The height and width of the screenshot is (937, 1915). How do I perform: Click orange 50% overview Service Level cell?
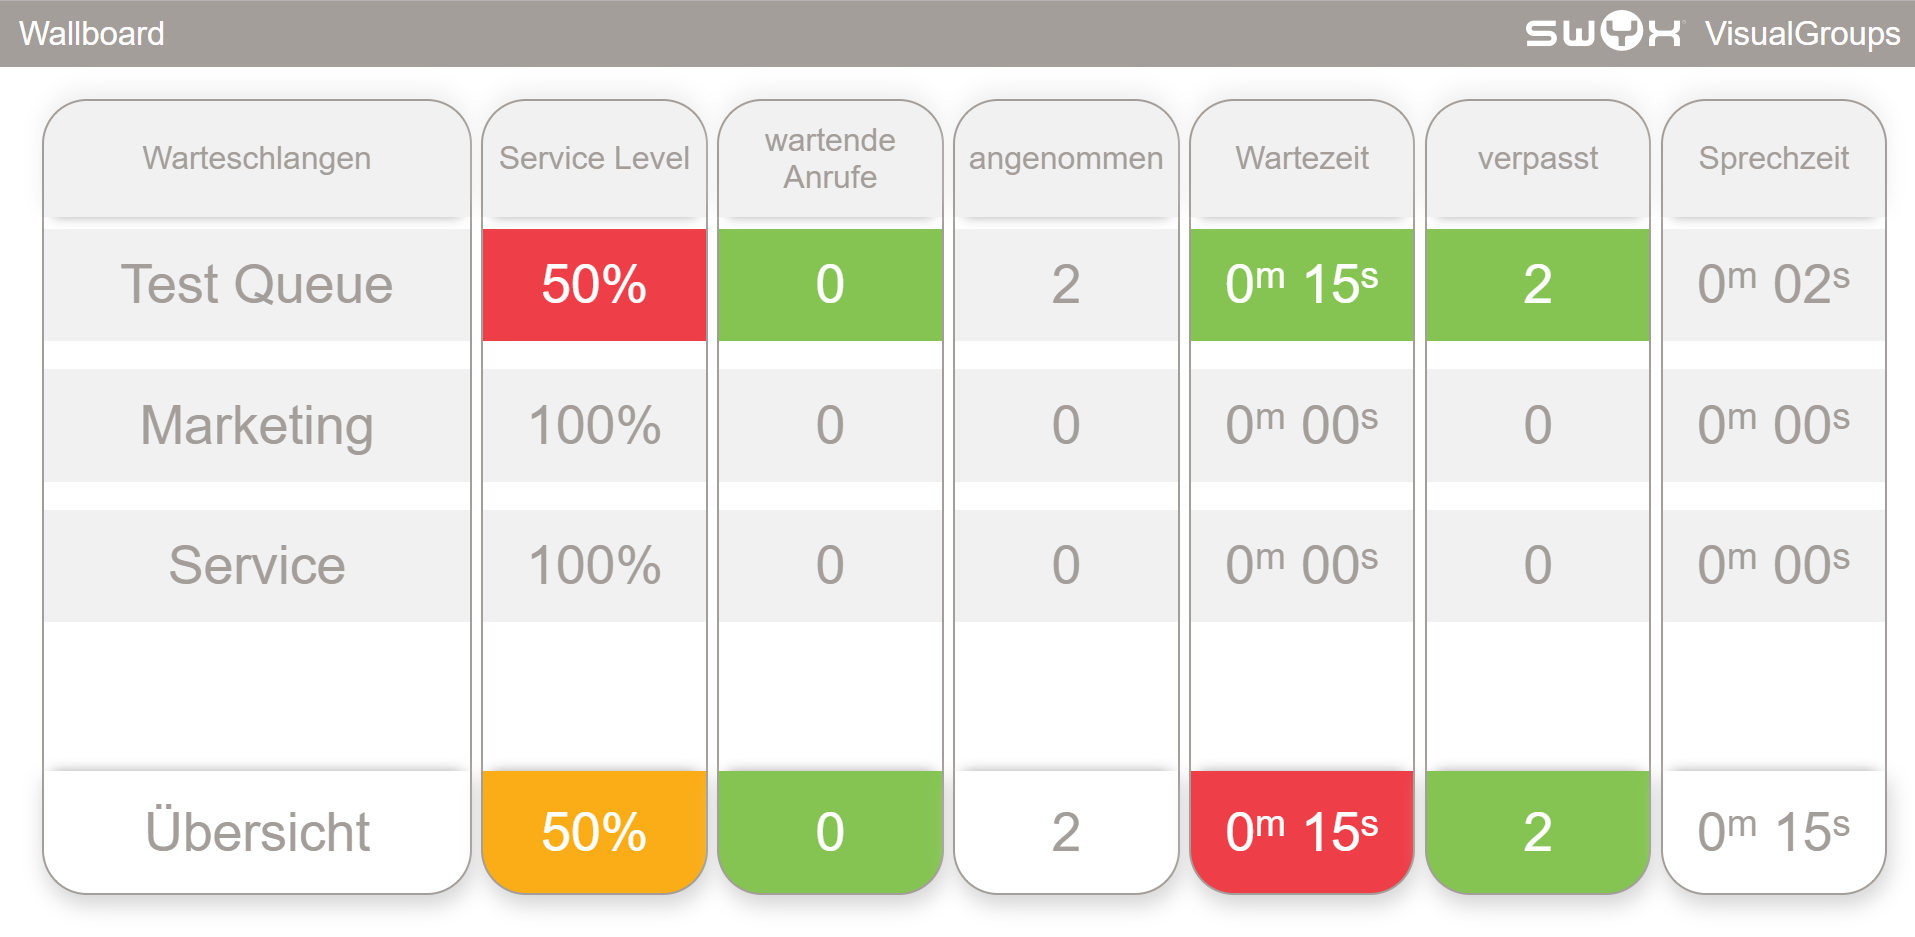click(594, 832)
